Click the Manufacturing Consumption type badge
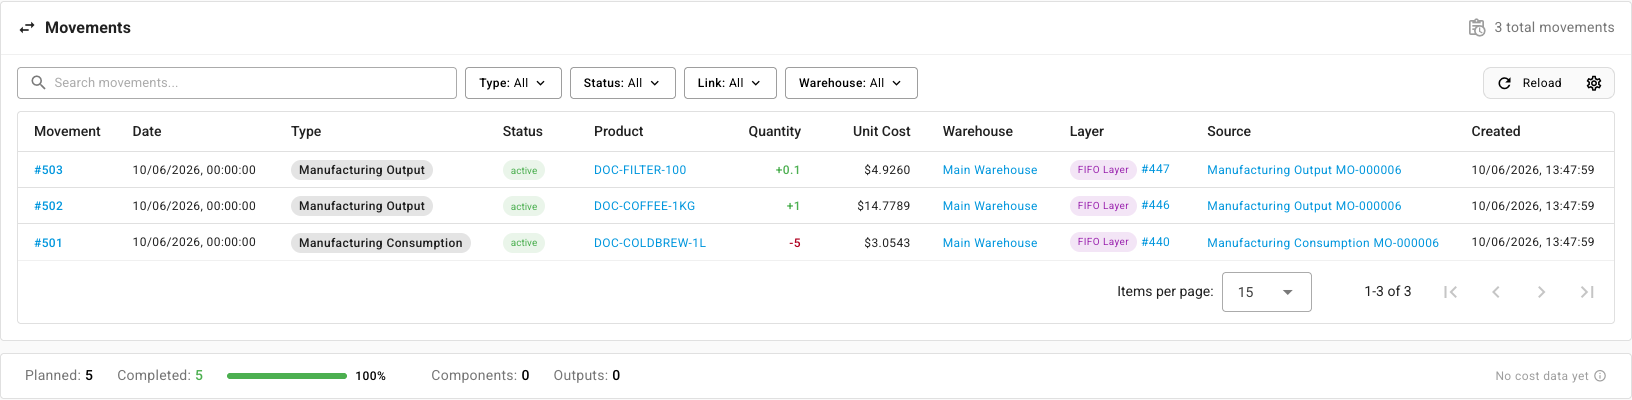 [x=381, y=243]
